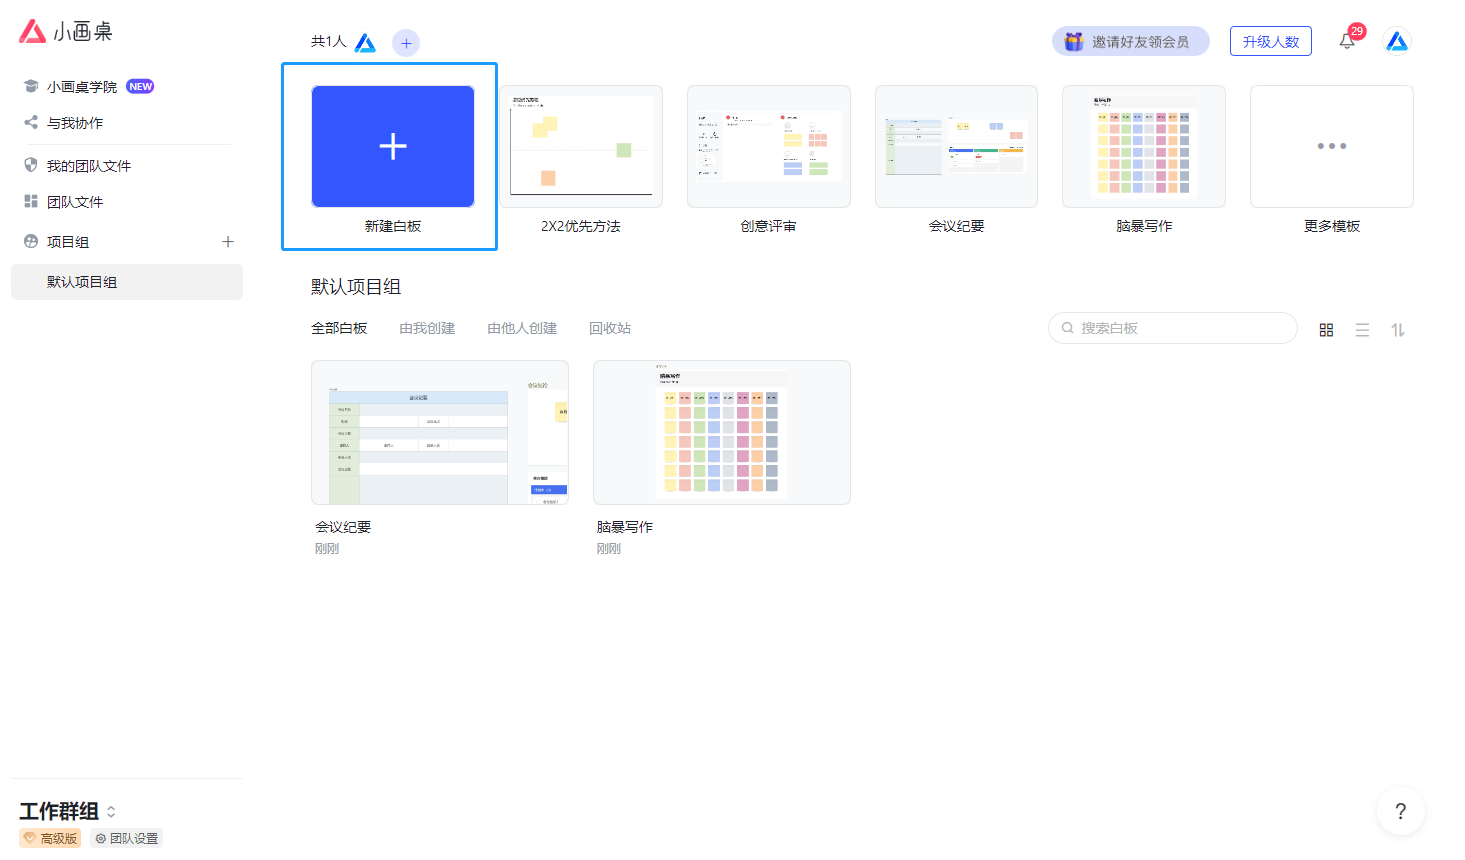Open 小画桌学院 menu entry

click(x=82, y=87)
